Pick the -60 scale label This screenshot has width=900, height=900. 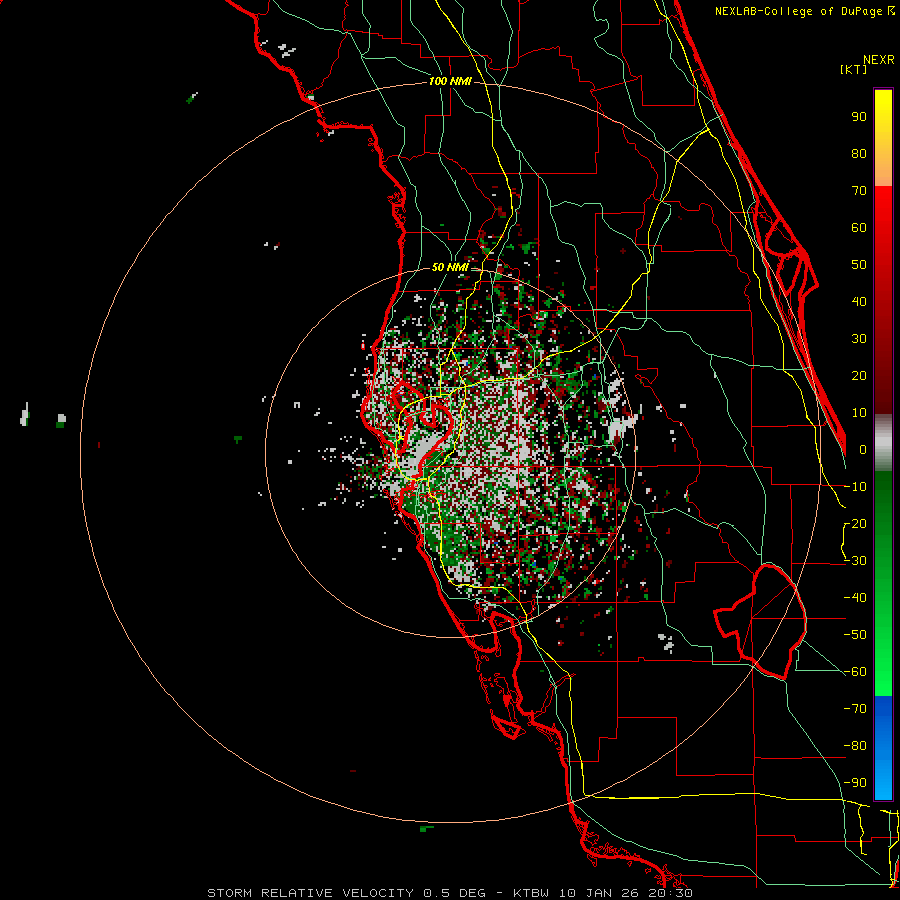[x=855, y=672]
